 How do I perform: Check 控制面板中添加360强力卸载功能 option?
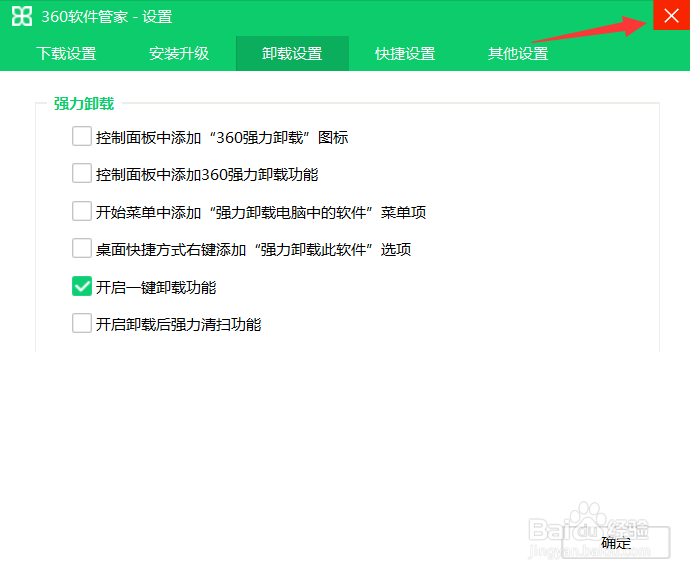pos(82,173)
